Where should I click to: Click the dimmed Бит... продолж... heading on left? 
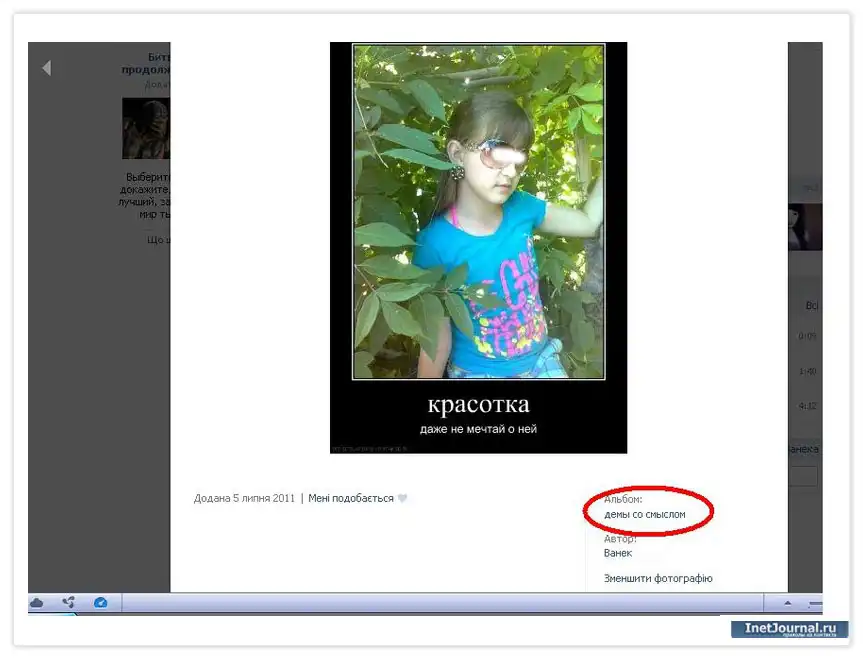coord(146,64)
